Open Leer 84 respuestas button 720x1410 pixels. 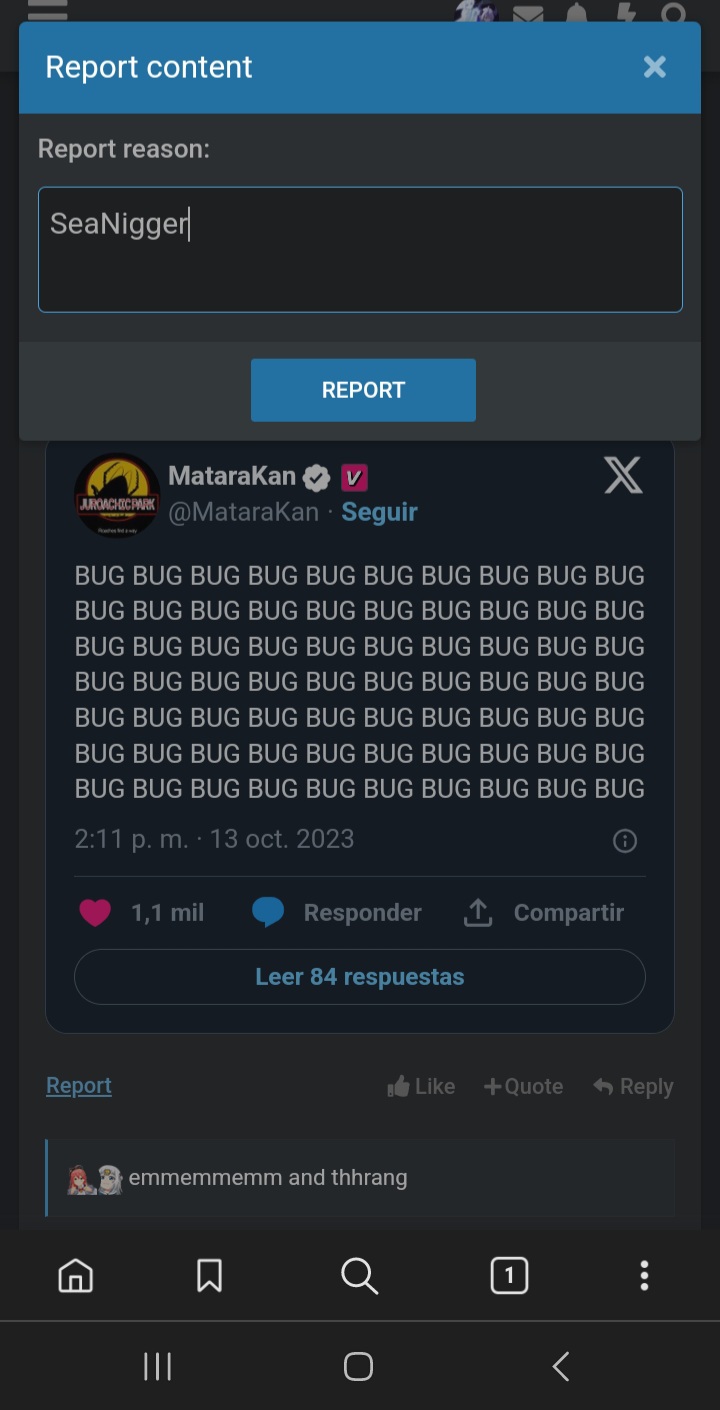(x=360, y=977)
